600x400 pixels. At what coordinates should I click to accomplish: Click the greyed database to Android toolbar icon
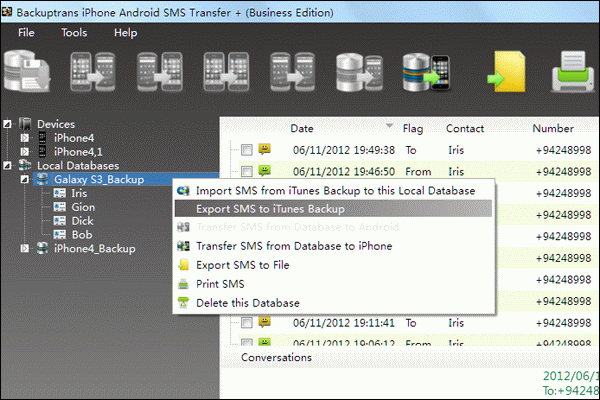coord(359,72)
